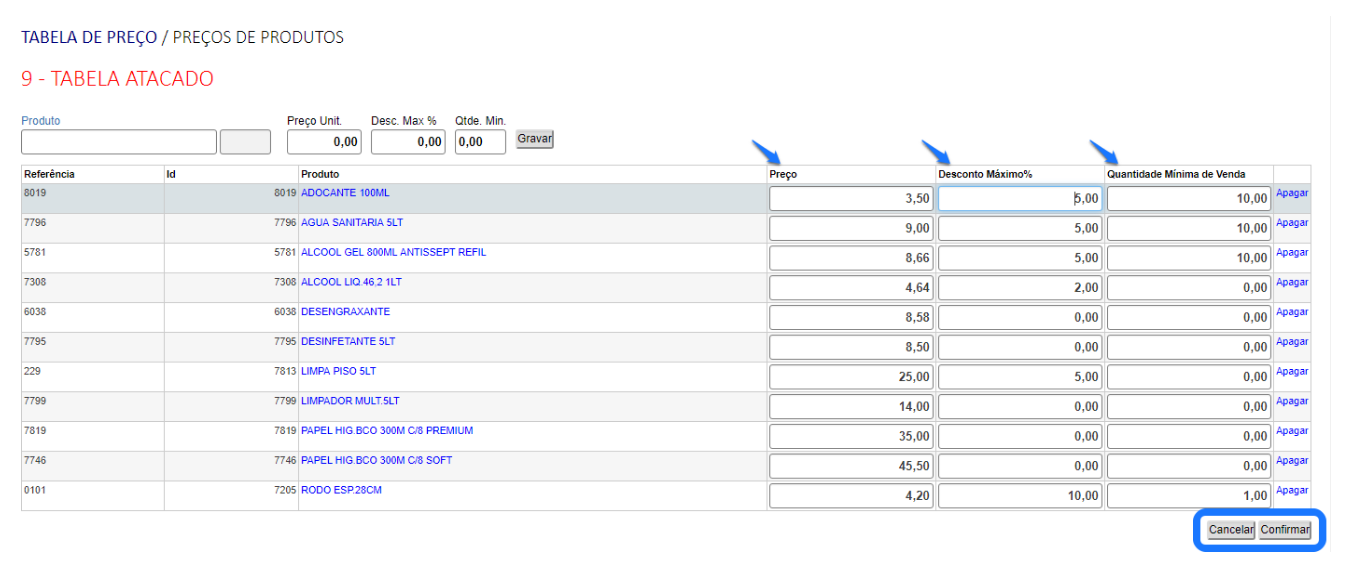This screenshot has width=1346, height=575.
Task: Open the ADOCANTE 100ML product link
Action: click(x=345, y=193)
